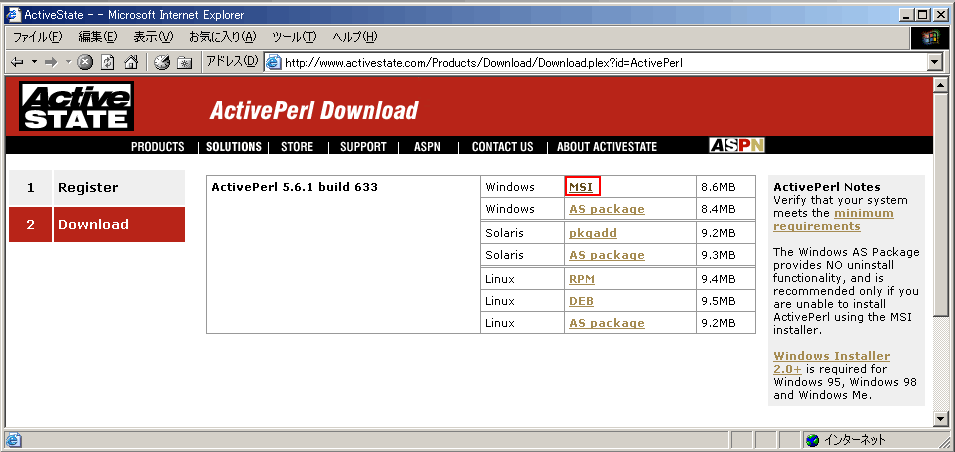Download the Linux AS package
955x452 pixels.
click(607, 323)
